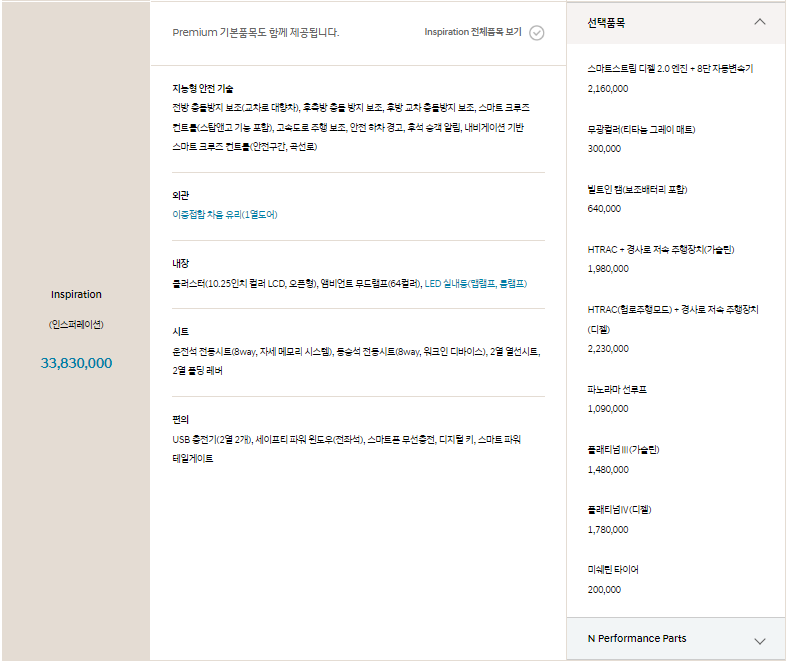Click the 지능형 안전 기술 heading
789x662 pixels.
[203, 89]
